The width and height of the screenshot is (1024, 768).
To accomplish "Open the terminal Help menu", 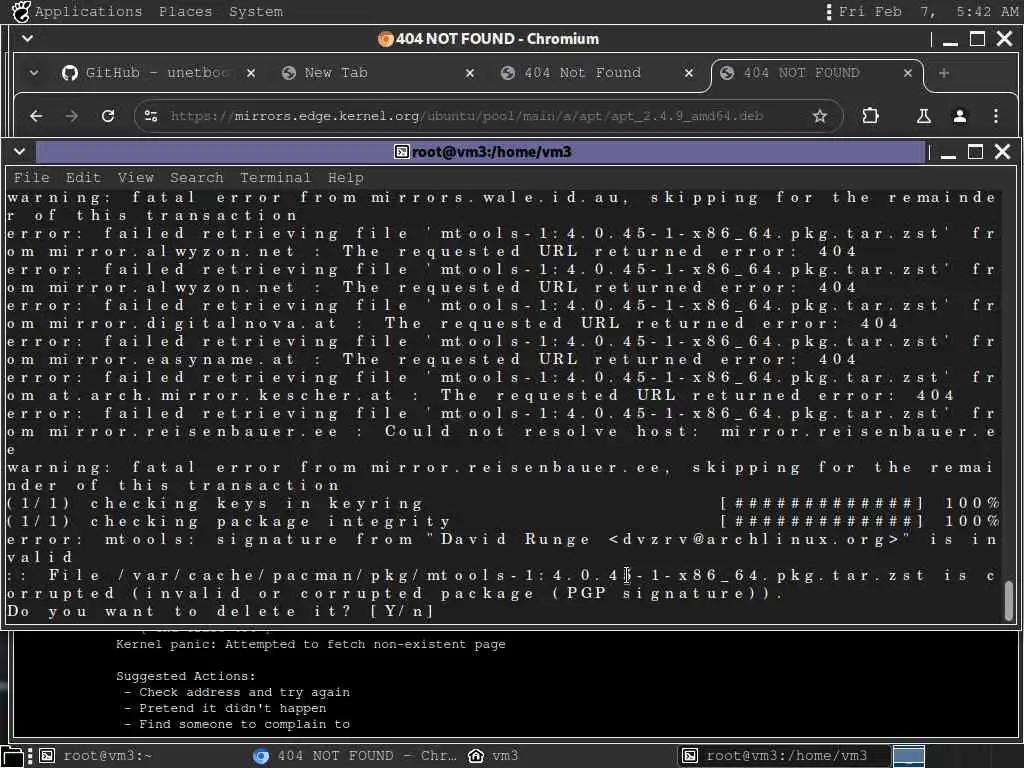I will tap(345, 178).
